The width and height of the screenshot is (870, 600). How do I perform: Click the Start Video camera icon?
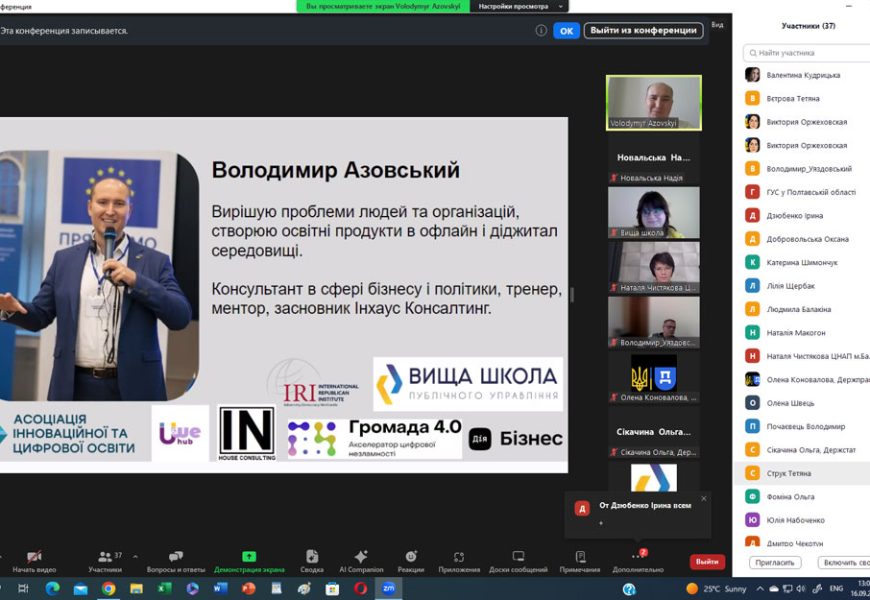point(34,557)
